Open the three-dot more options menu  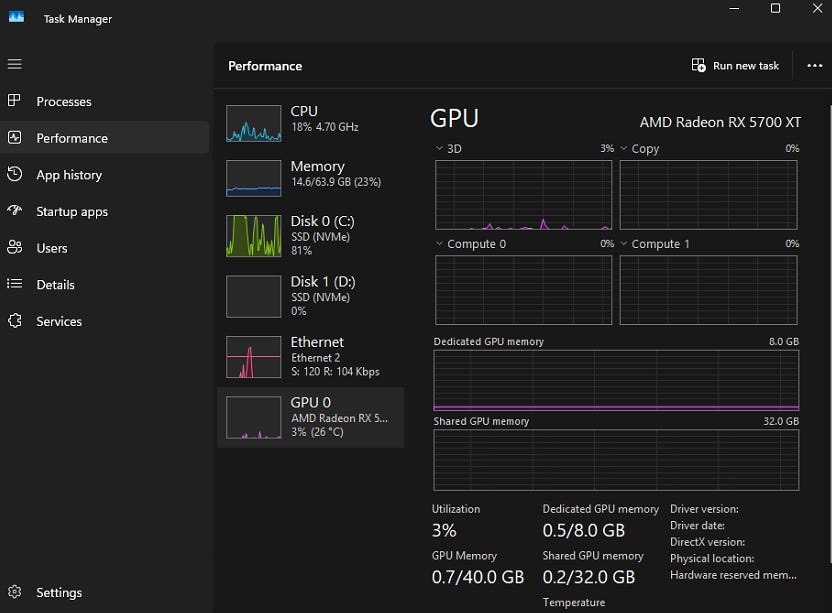pyautogui.click(x=814, y=66)
